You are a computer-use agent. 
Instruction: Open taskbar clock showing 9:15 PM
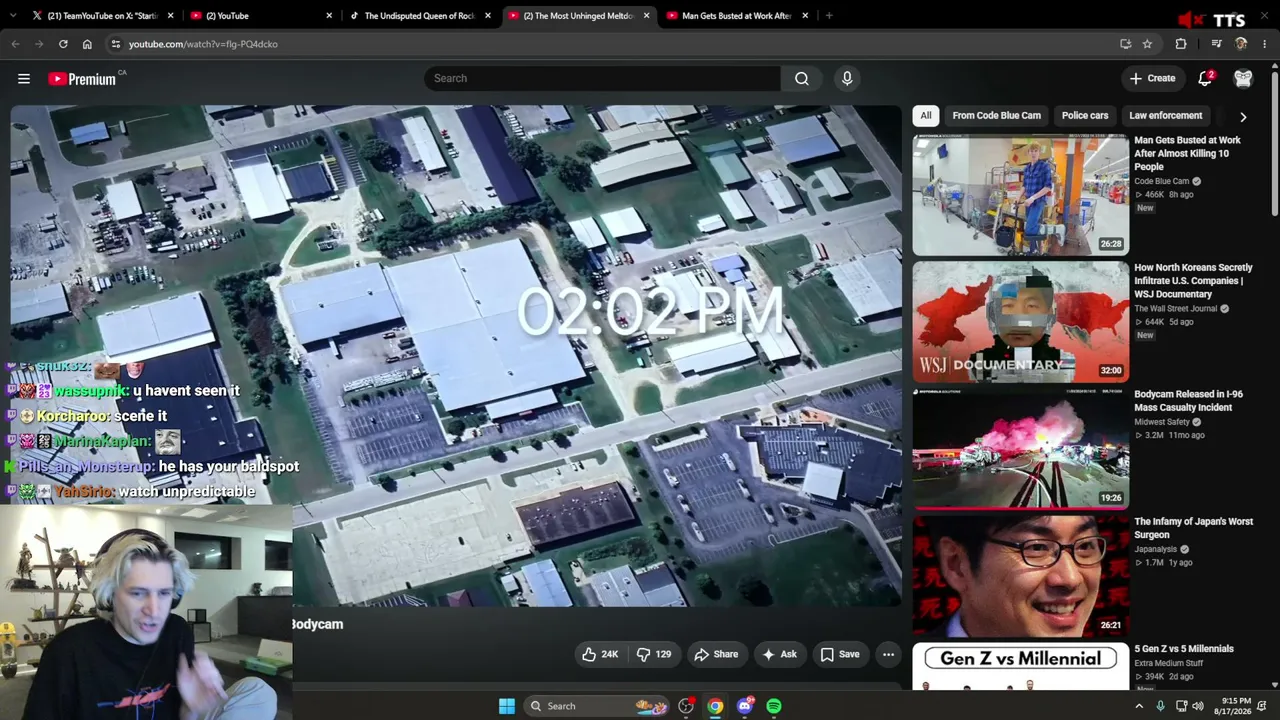[x=1236, y=706]
